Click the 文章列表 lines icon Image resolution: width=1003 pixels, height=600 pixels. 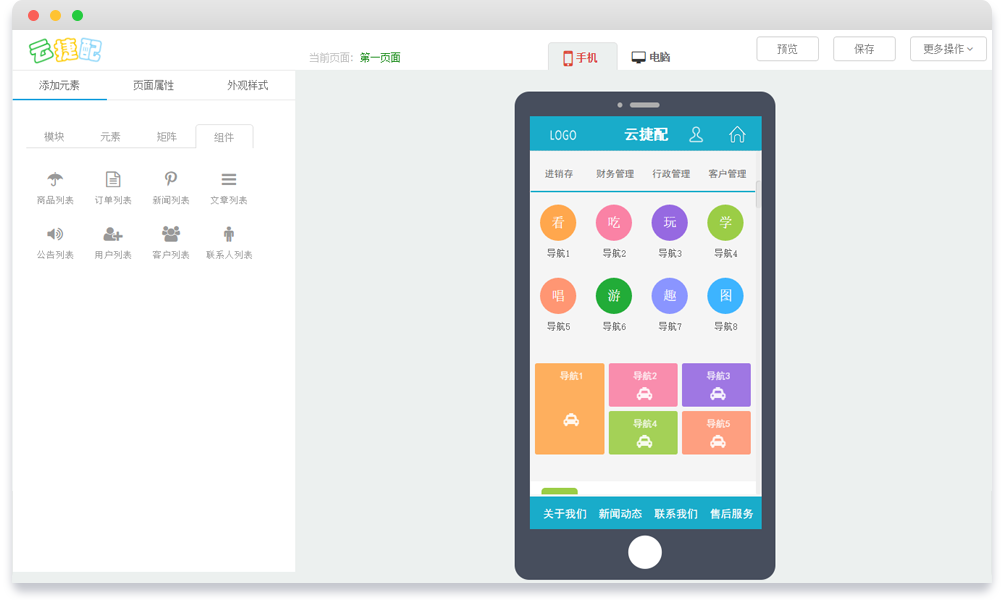click(229, 180)
